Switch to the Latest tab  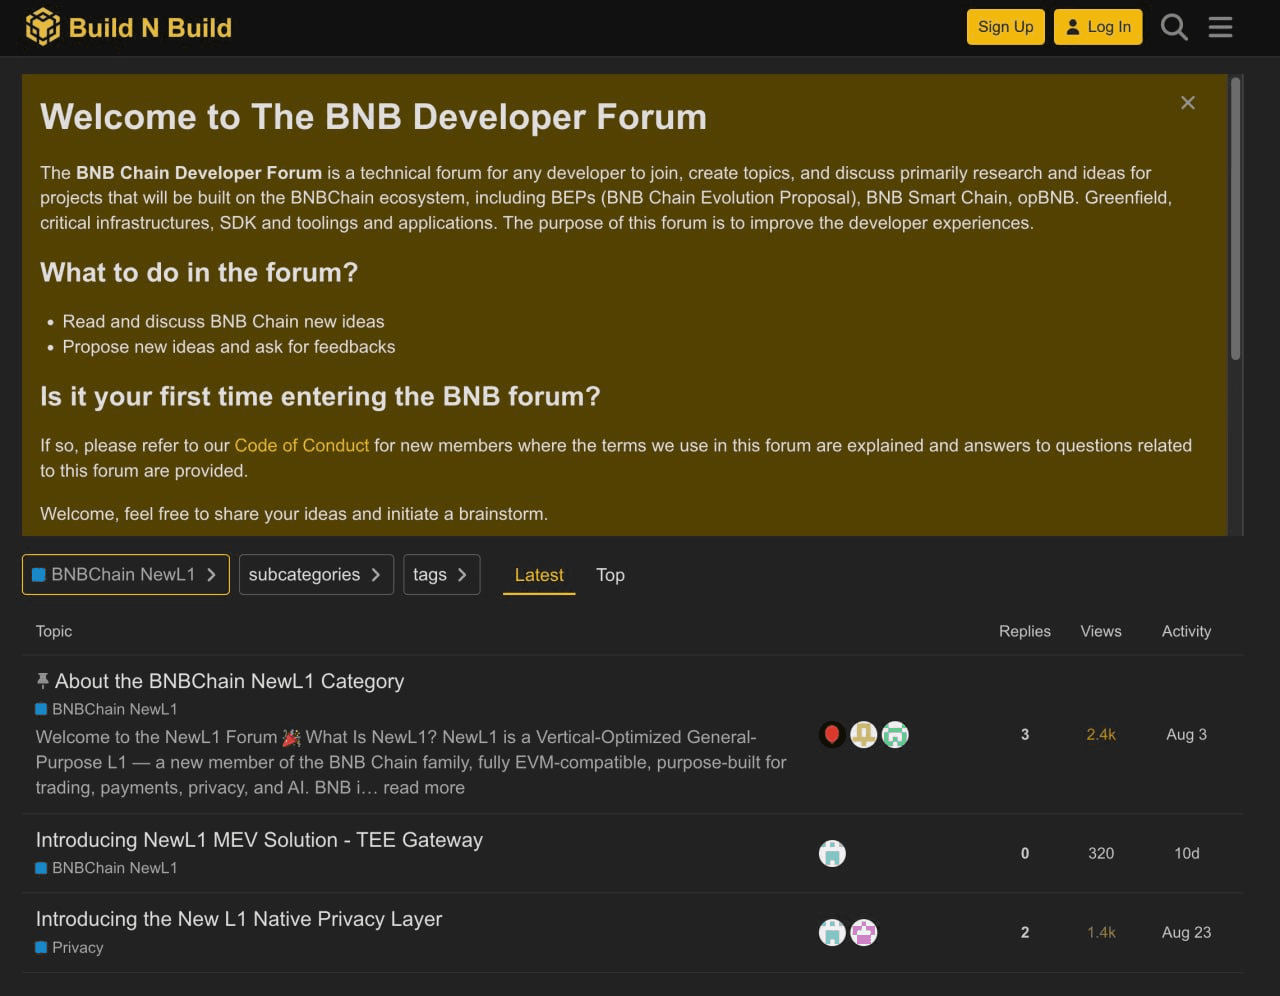coord(539,575)
